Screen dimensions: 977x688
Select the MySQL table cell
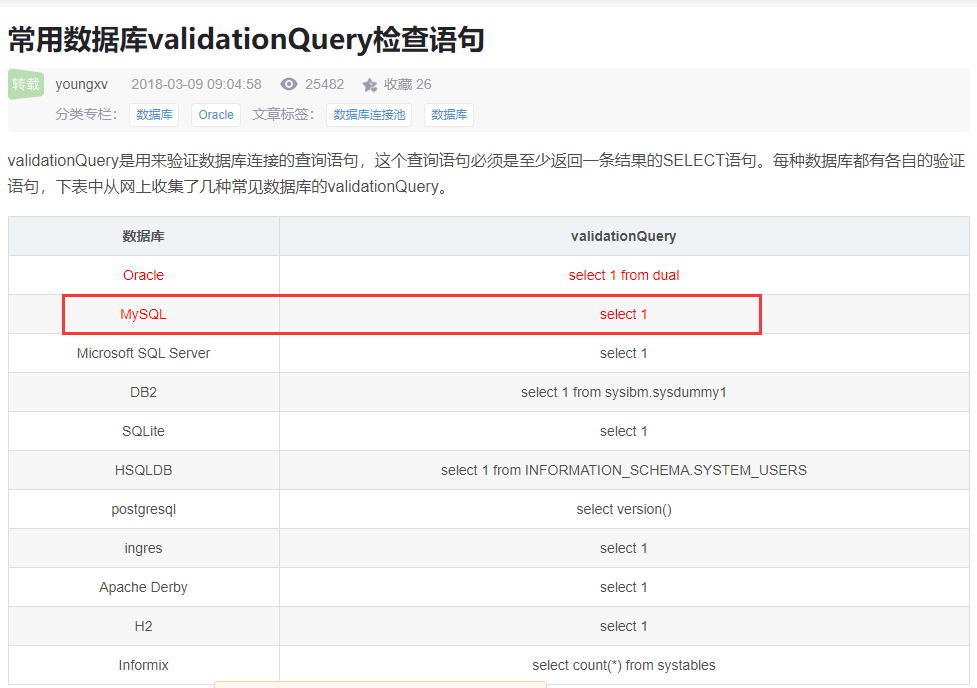(x=143, y=314)
